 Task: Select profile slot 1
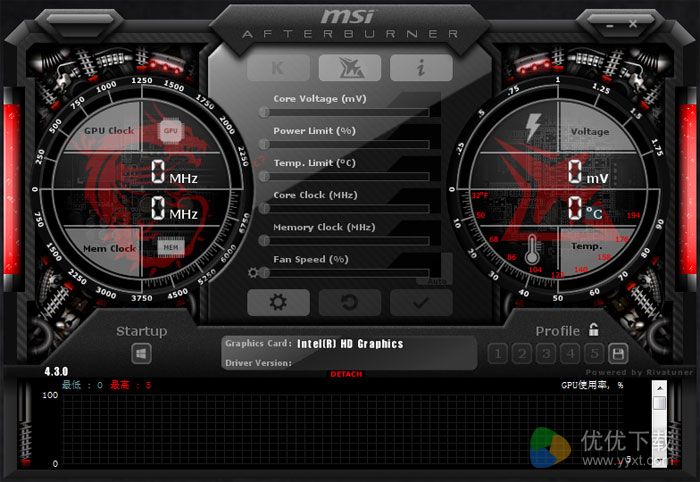click(x=497, y=354)
